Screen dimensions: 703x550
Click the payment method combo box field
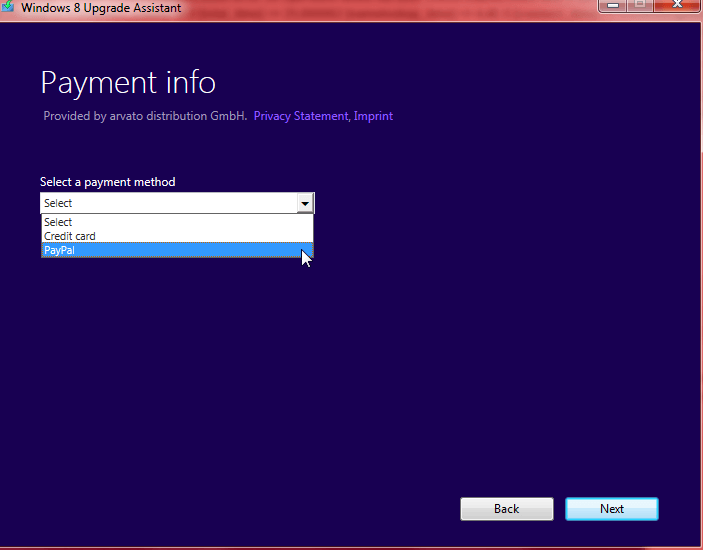[177, 204]
